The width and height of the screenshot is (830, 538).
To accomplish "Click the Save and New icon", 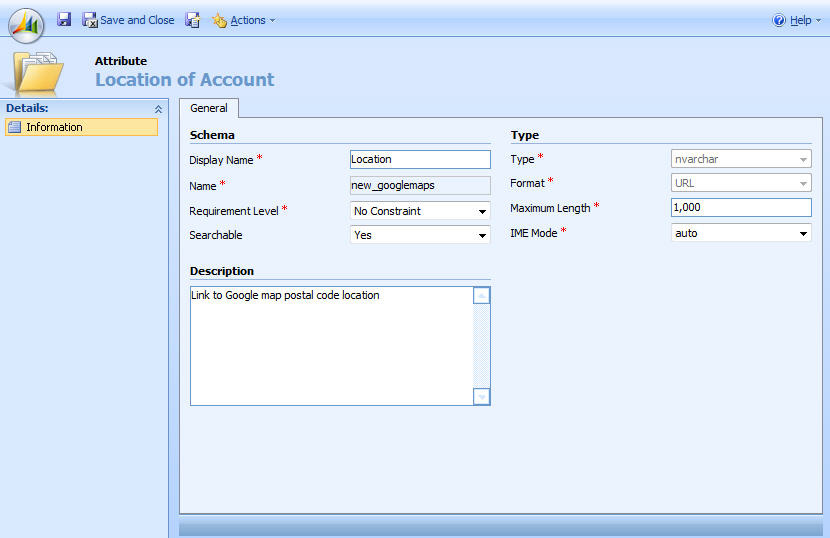I will pyautogui.click(x=193, y=20).
